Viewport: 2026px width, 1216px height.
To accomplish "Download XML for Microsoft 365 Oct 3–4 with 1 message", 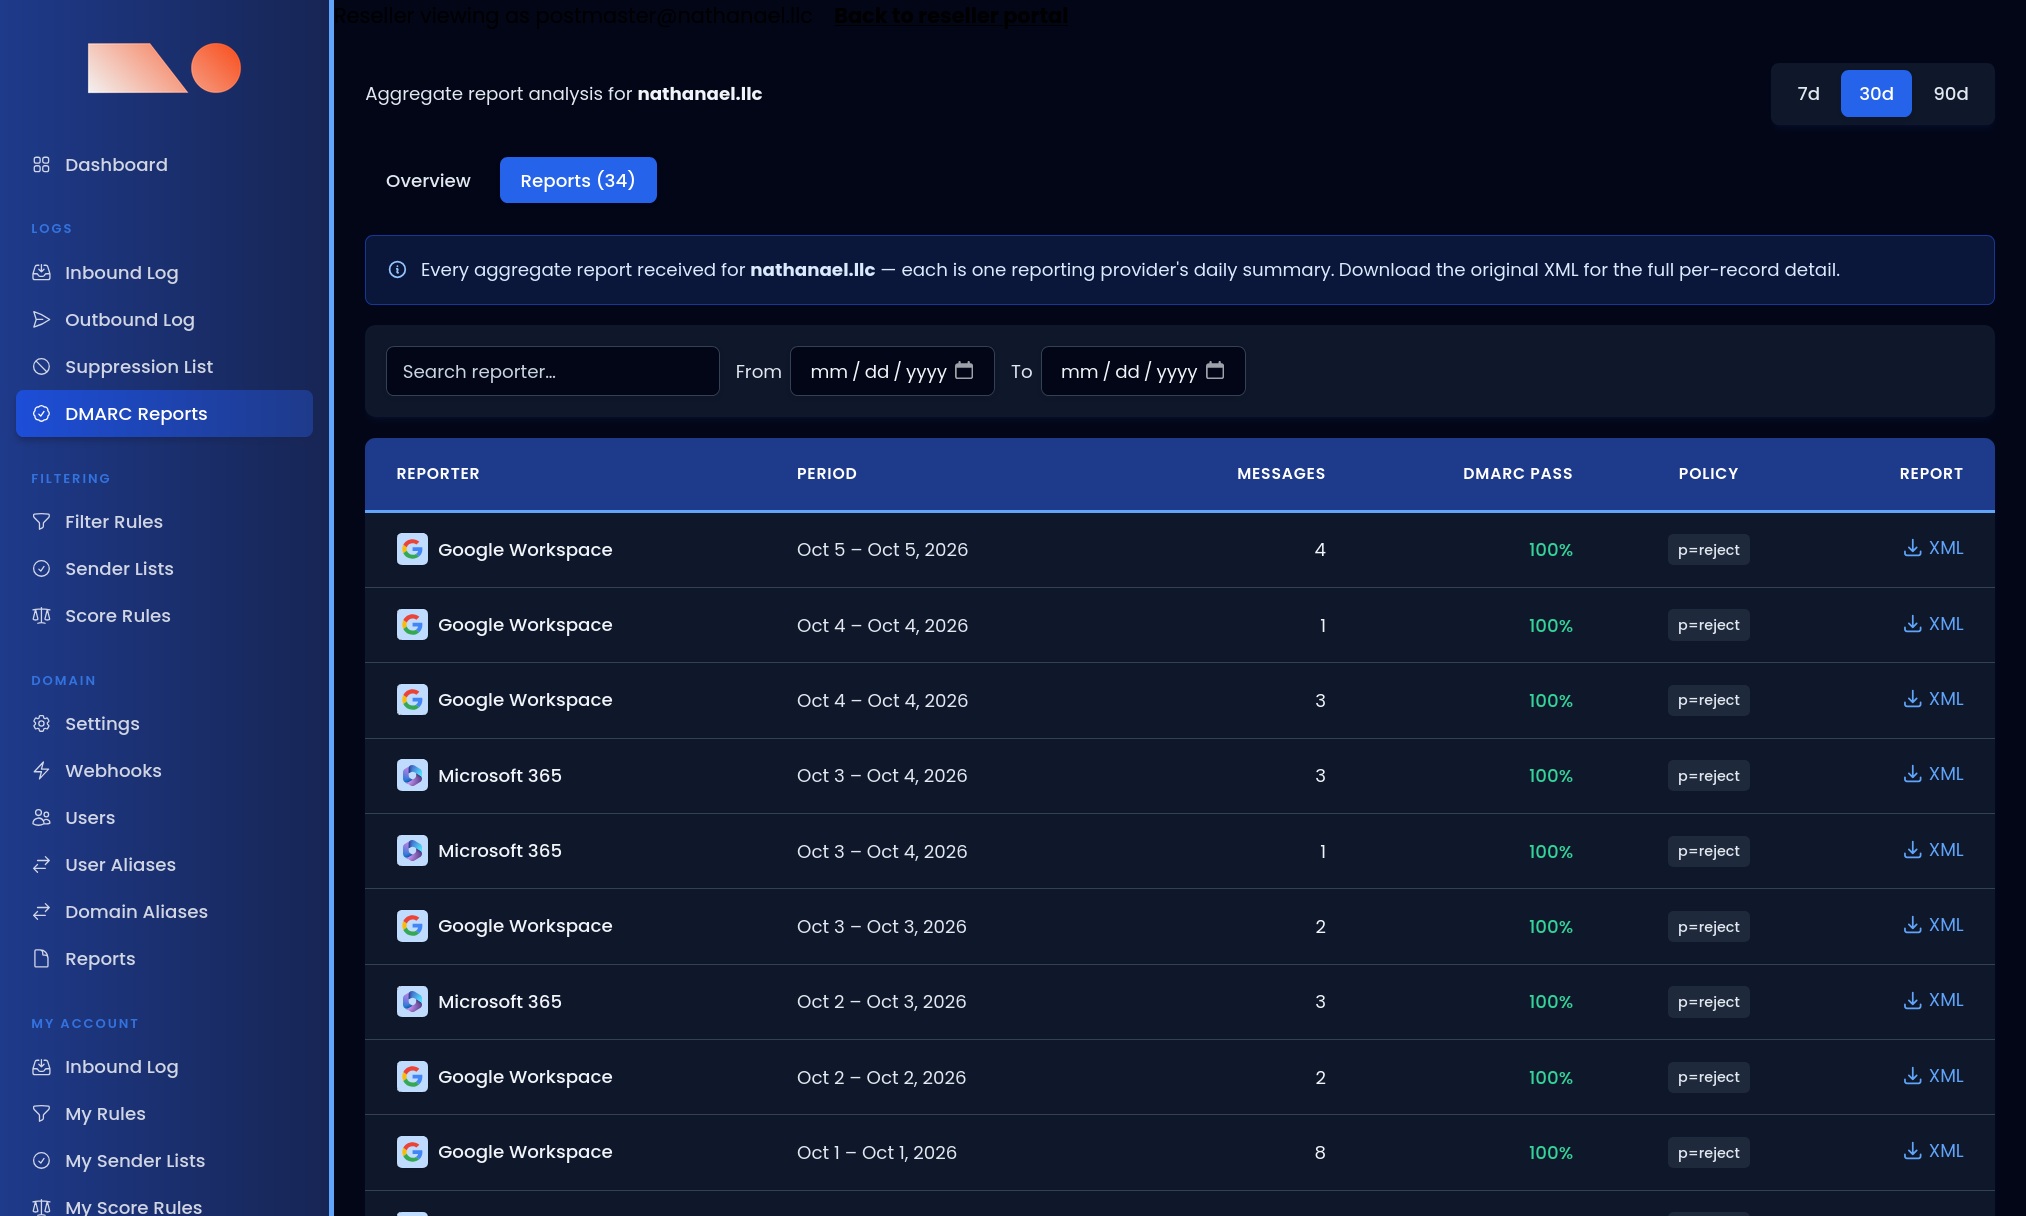I will pyautogui.click(x=1933, y=850).
